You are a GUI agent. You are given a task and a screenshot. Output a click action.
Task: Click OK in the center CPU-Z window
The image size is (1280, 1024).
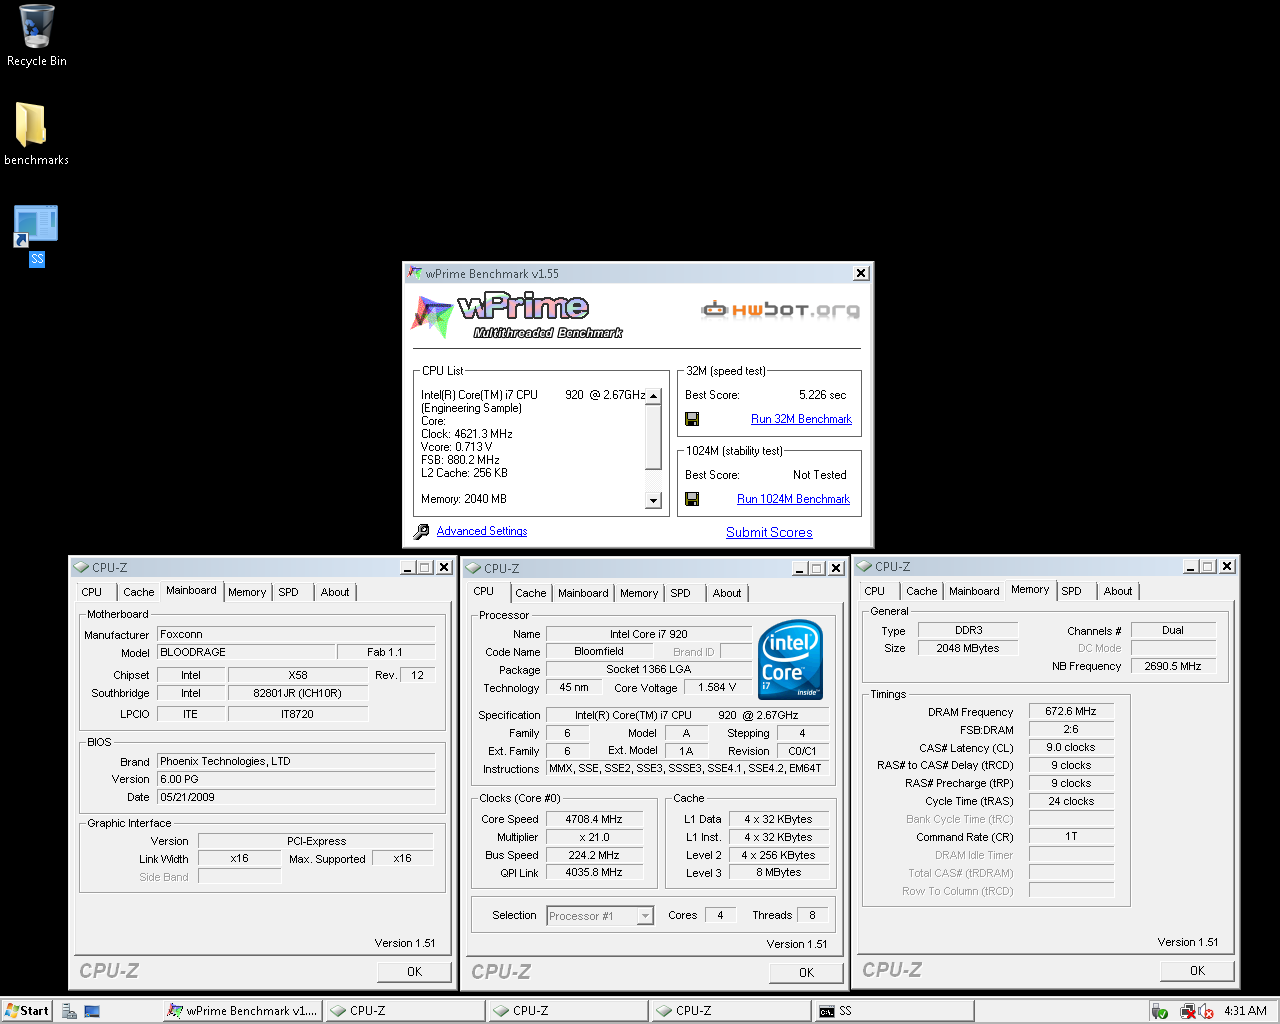(x=806, y=972)
